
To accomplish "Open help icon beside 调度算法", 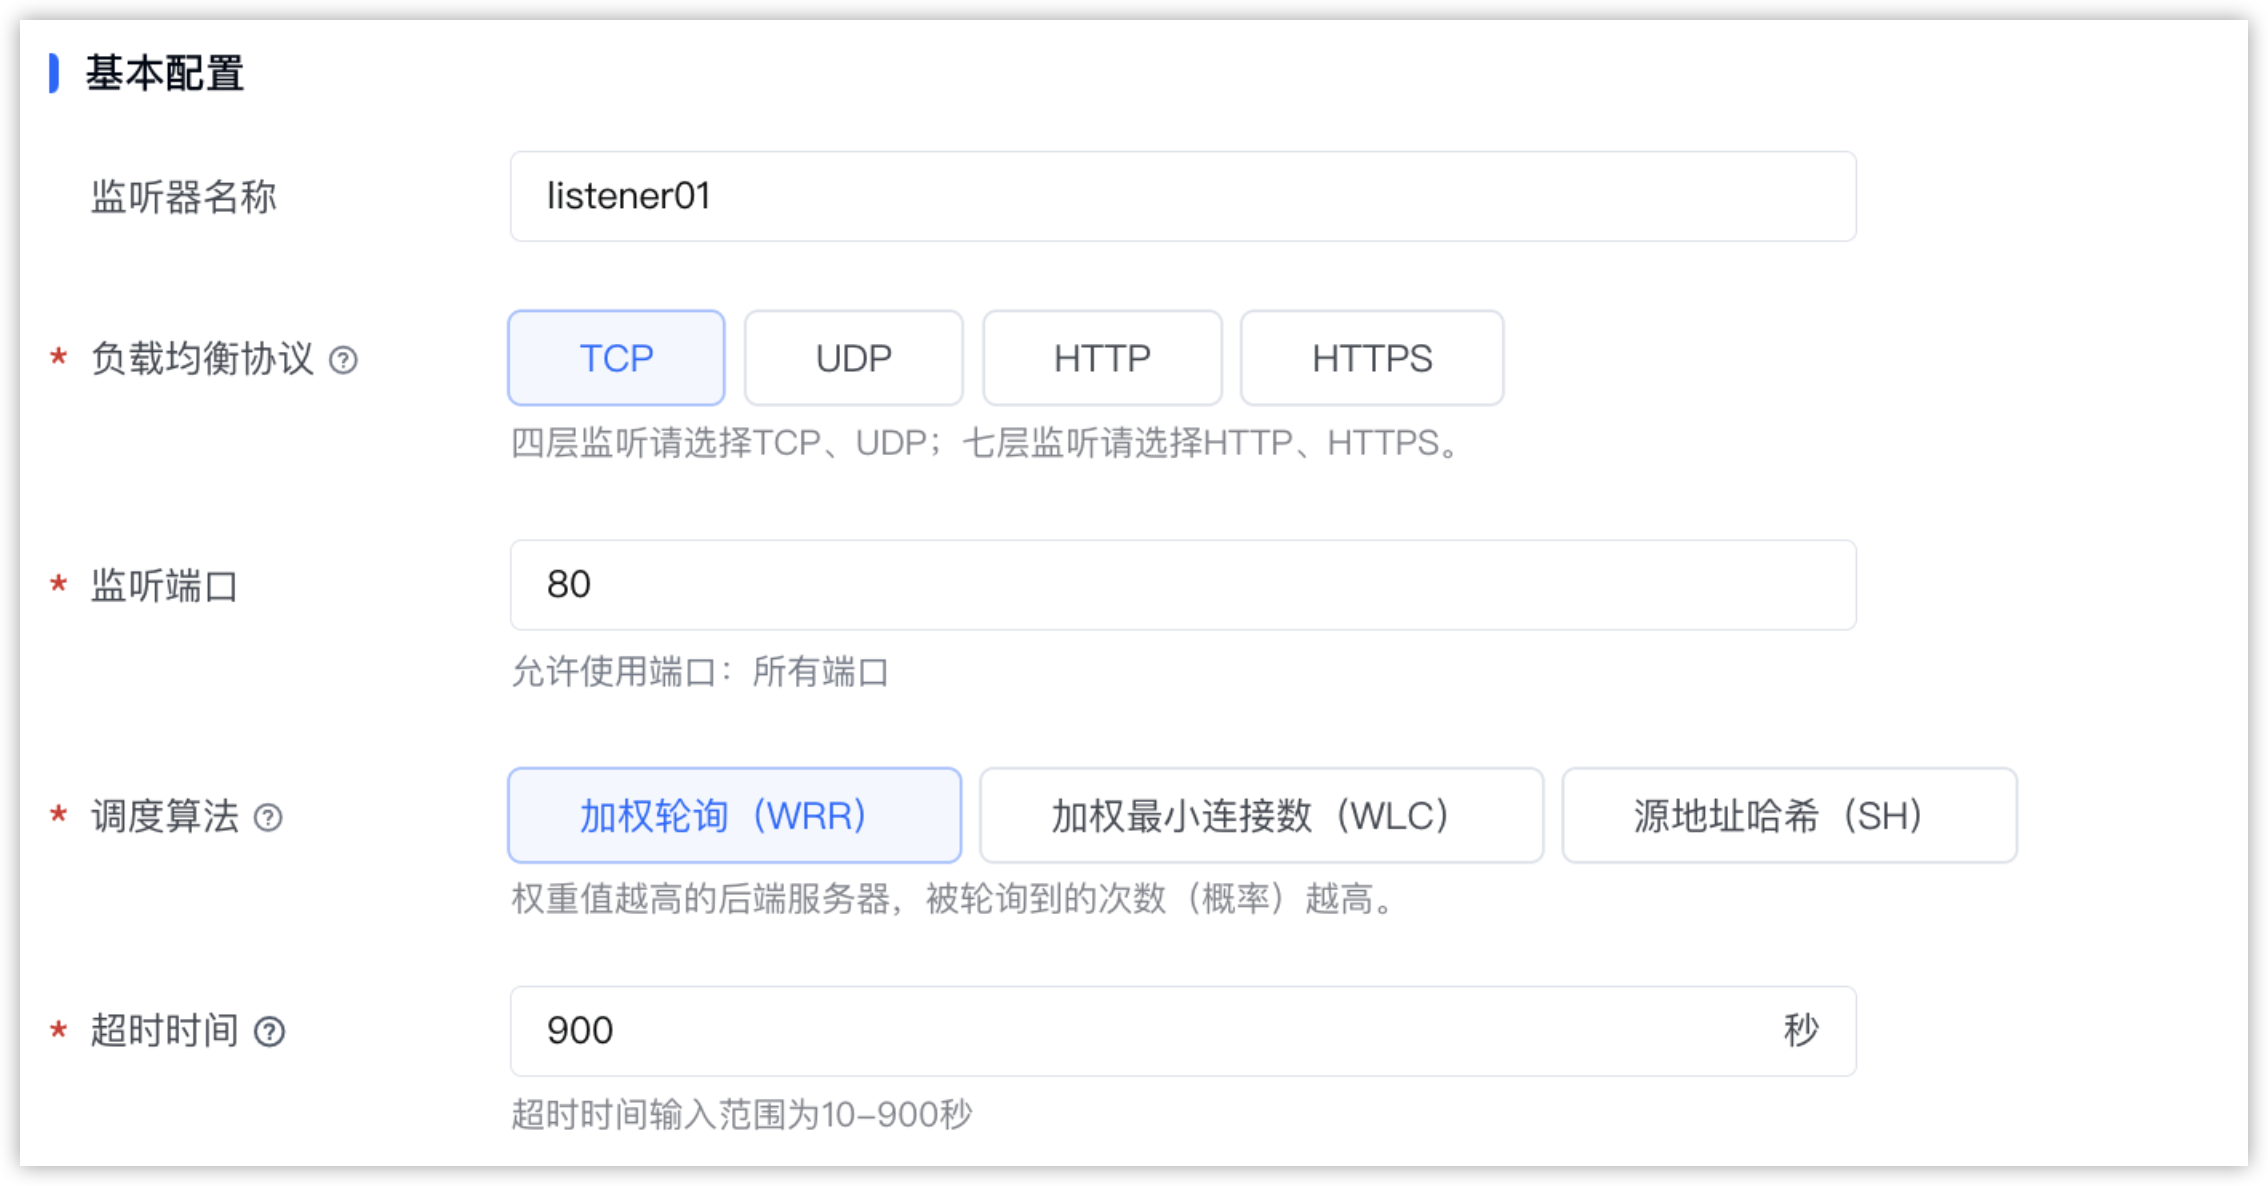I will point(268,818).
